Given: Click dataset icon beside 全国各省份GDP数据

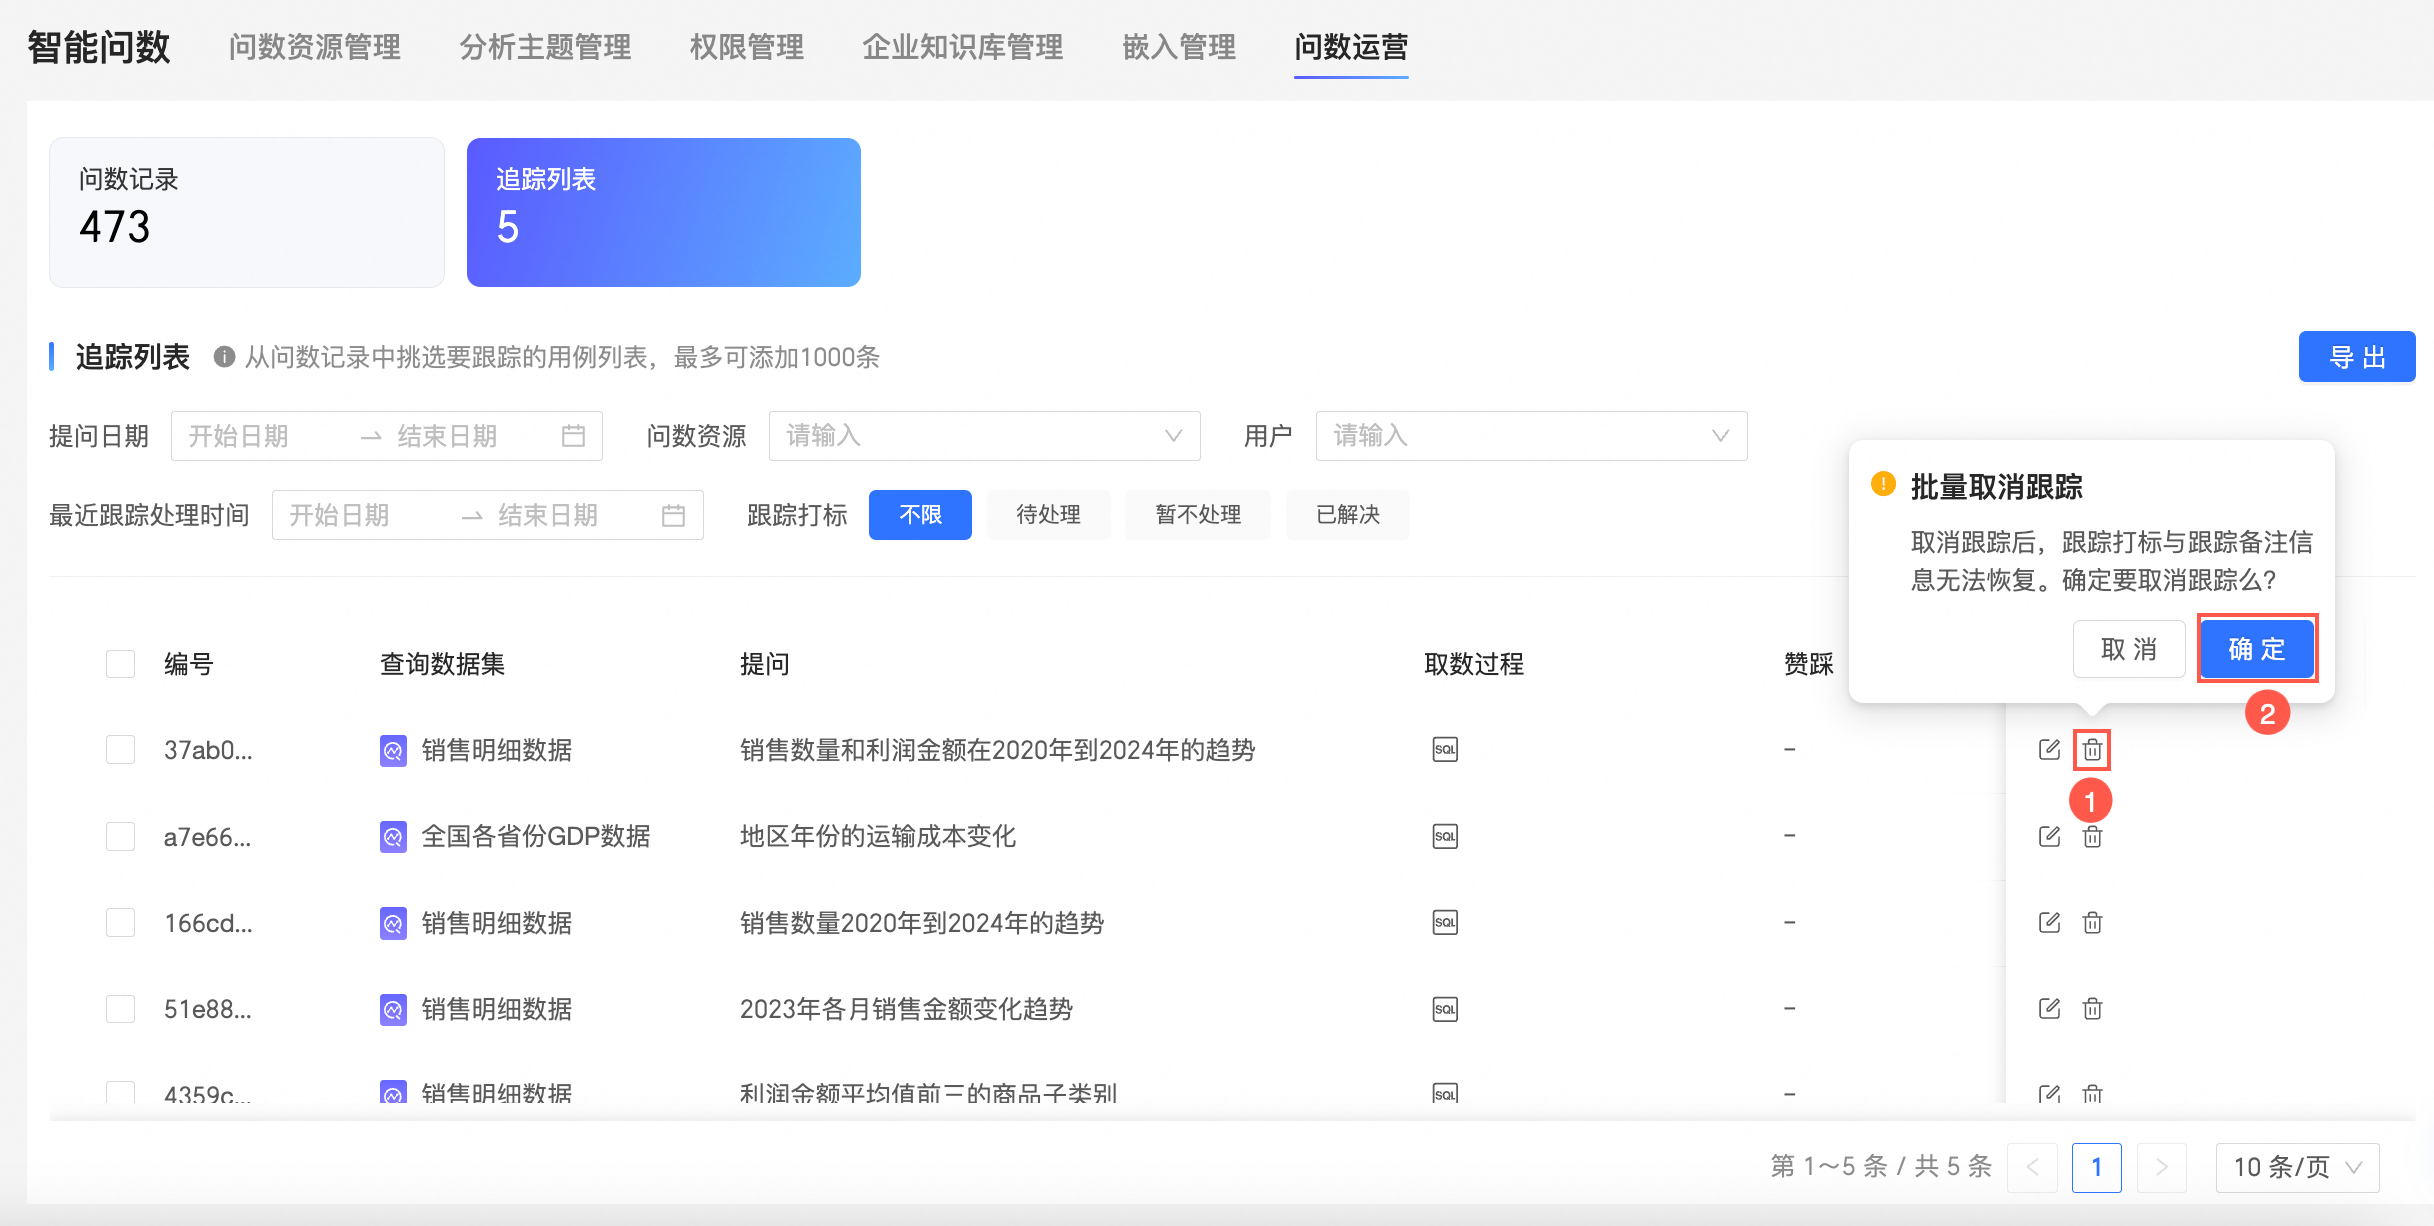Looking at the screenshot, I should (x=394, y=836).
